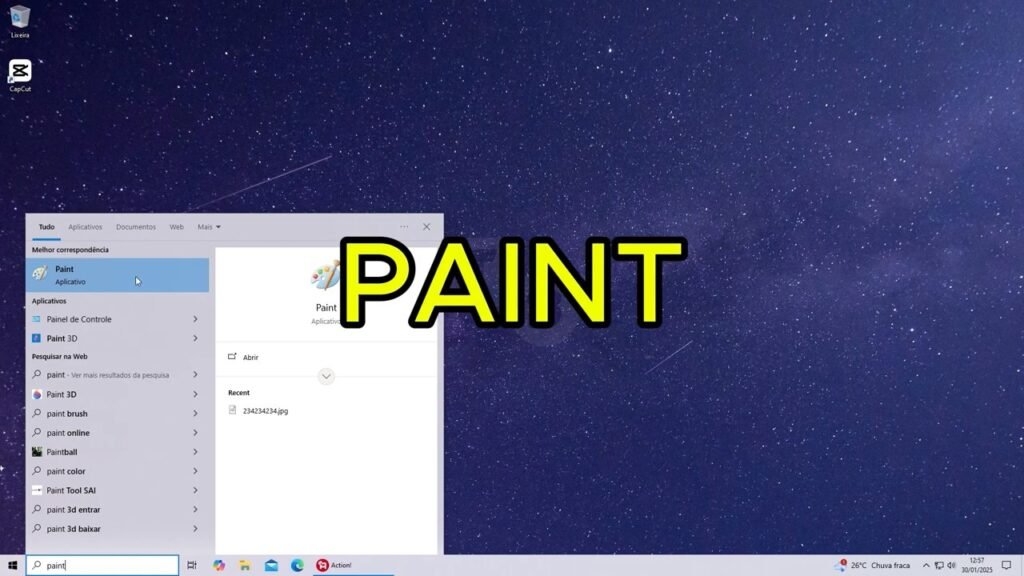Open the CapCut desktop shortcut
This screenshot has height=576, width=1024.
click(20, 76)
